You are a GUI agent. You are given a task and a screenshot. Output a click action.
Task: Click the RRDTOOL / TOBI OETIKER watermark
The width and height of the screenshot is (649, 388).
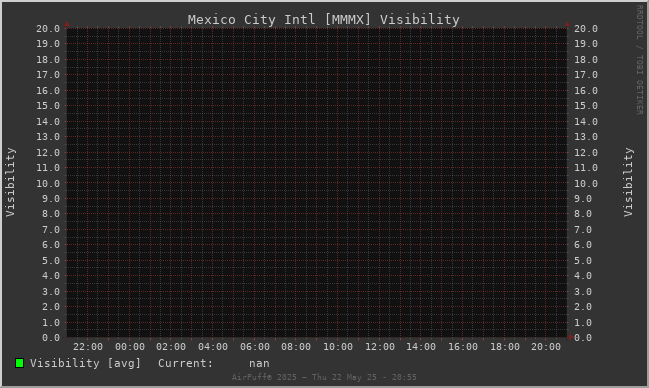click(x=639, y=60)
